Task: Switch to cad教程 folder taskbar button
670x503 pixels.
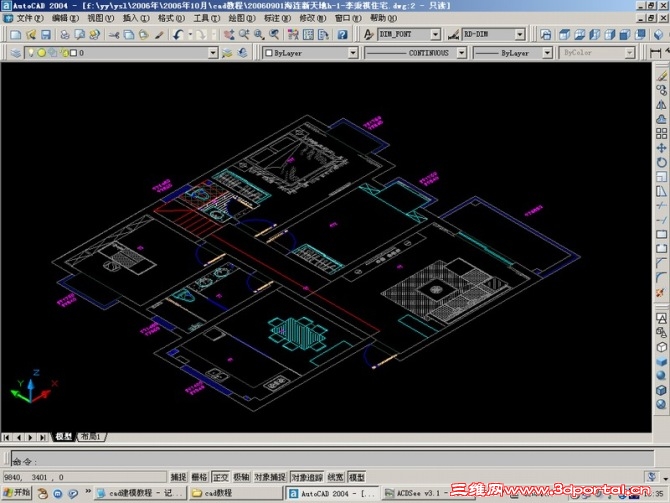Action: click(x=235, y=493)
